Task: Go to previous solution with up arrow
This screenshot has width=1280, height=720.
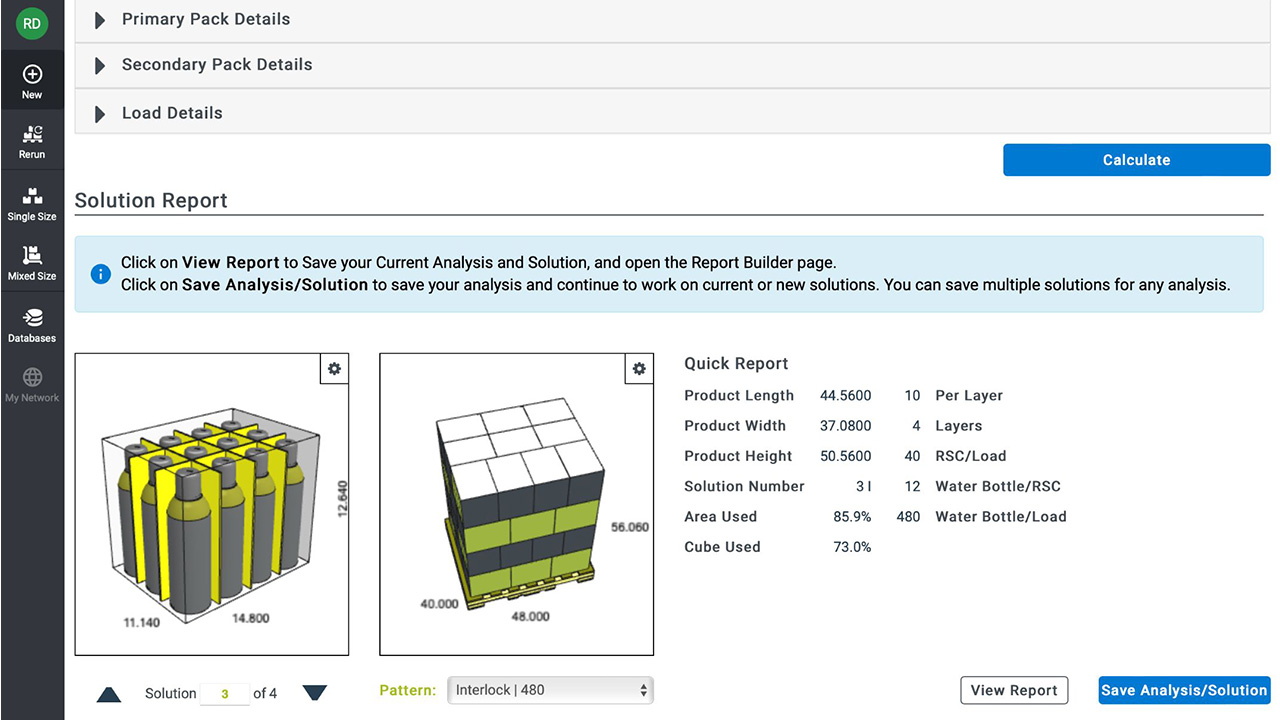Action: pos(109,694)
